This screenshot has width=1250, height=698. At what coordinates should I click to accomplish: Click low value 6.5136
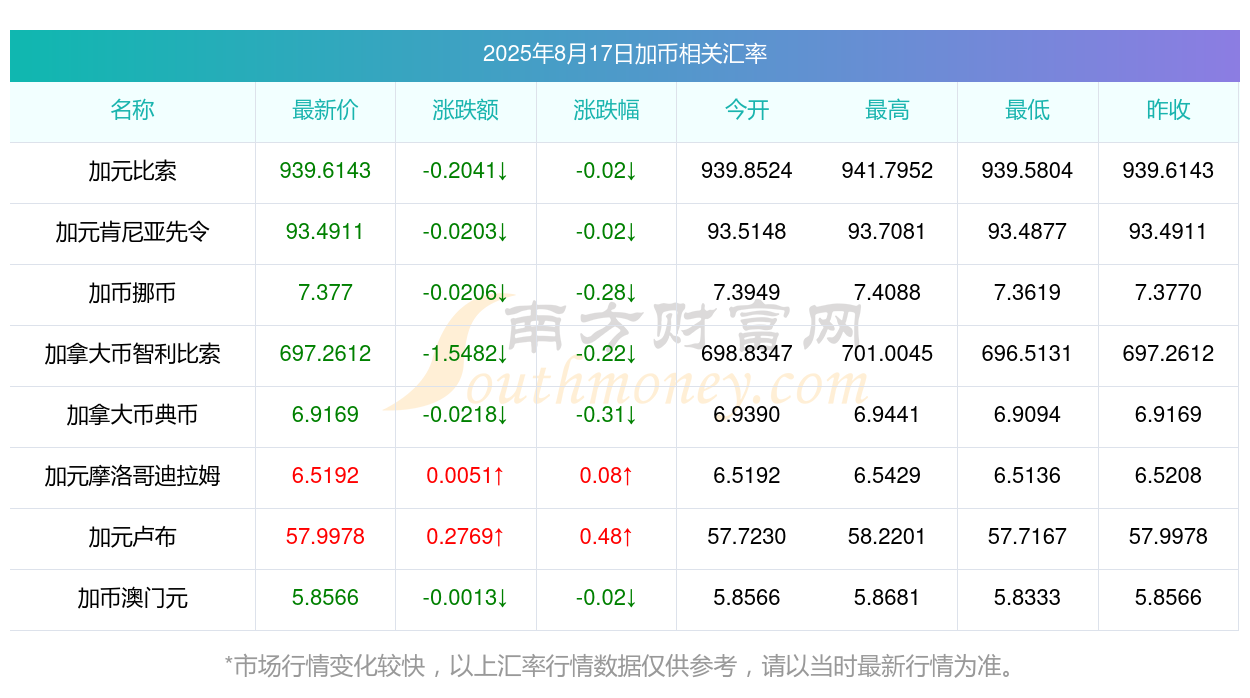1028,476
